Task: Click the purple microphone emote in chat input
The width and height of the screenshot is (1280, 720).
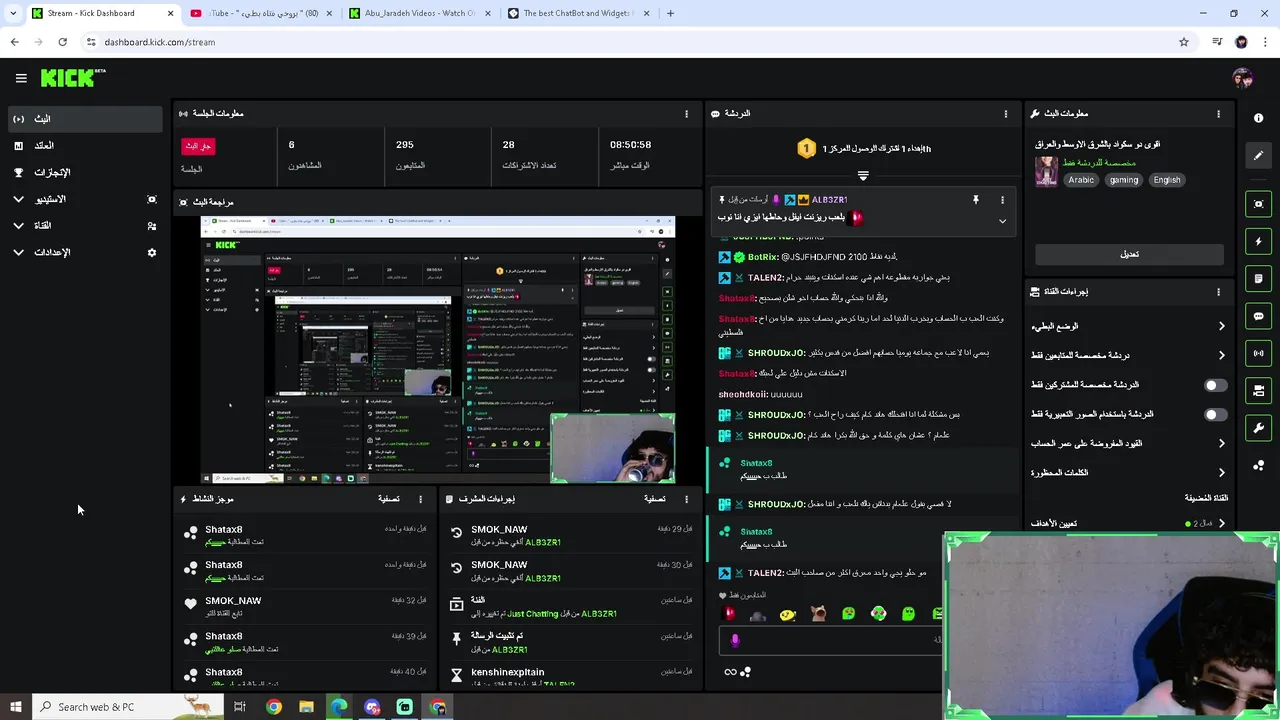Action: click(x=735, y=640)
